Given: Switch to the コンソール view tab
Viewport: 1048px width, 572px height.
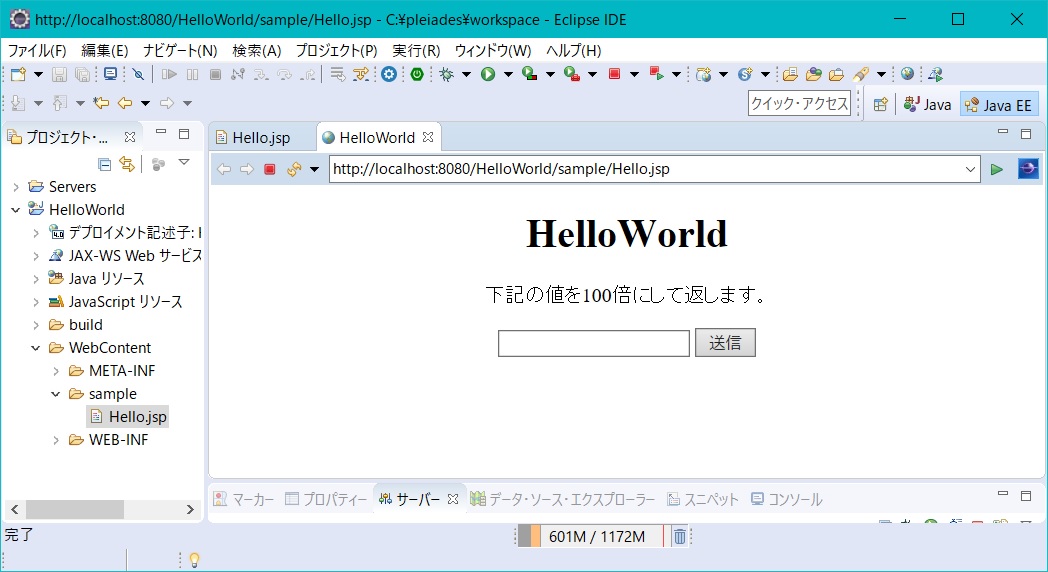Looking at the screenshot, I should click(787, 499).
